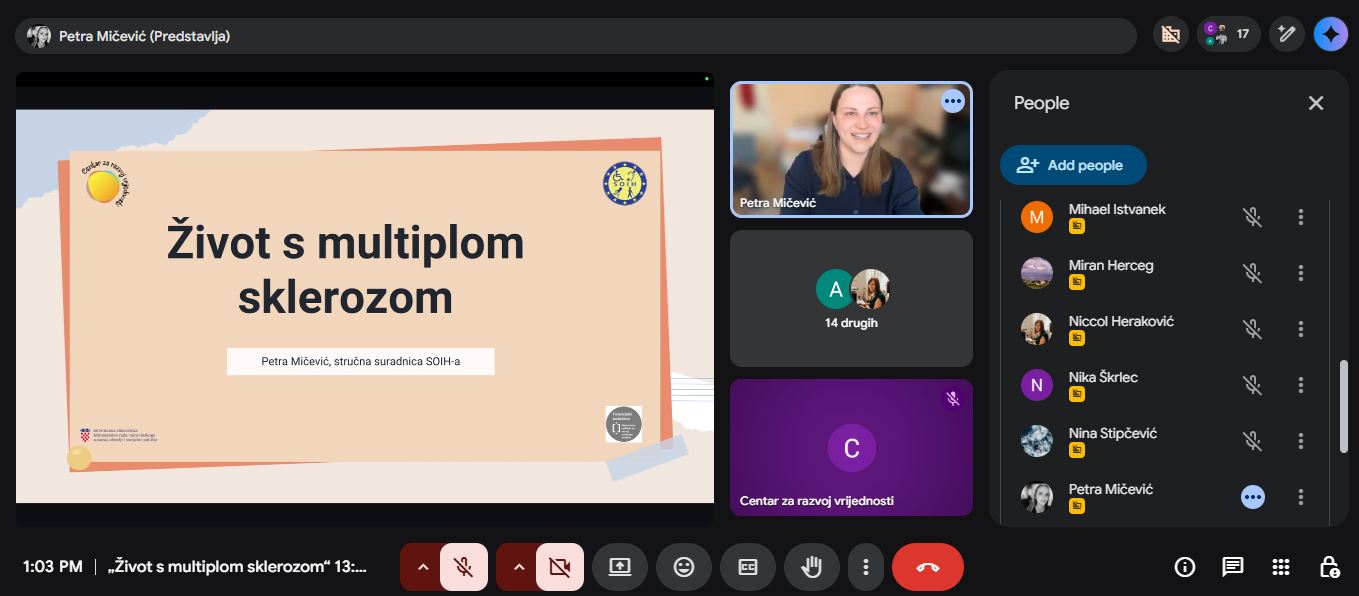Select the 14 drugih participants tile
This screenshot has width=1359, height=596.
[851, 298]
